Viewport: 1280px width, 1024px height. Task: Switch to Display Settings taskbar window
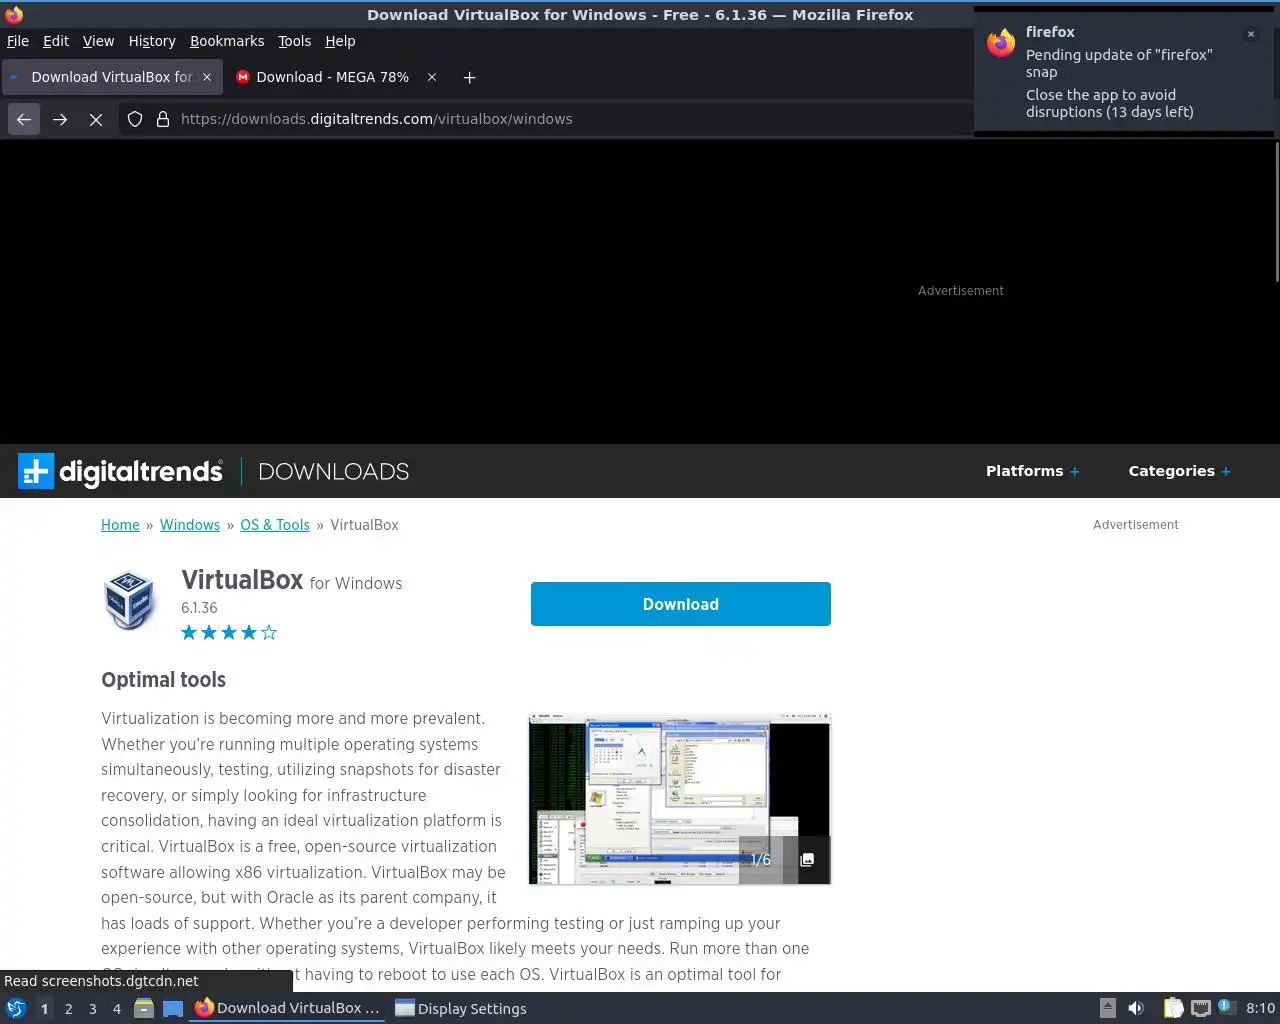461,1008
